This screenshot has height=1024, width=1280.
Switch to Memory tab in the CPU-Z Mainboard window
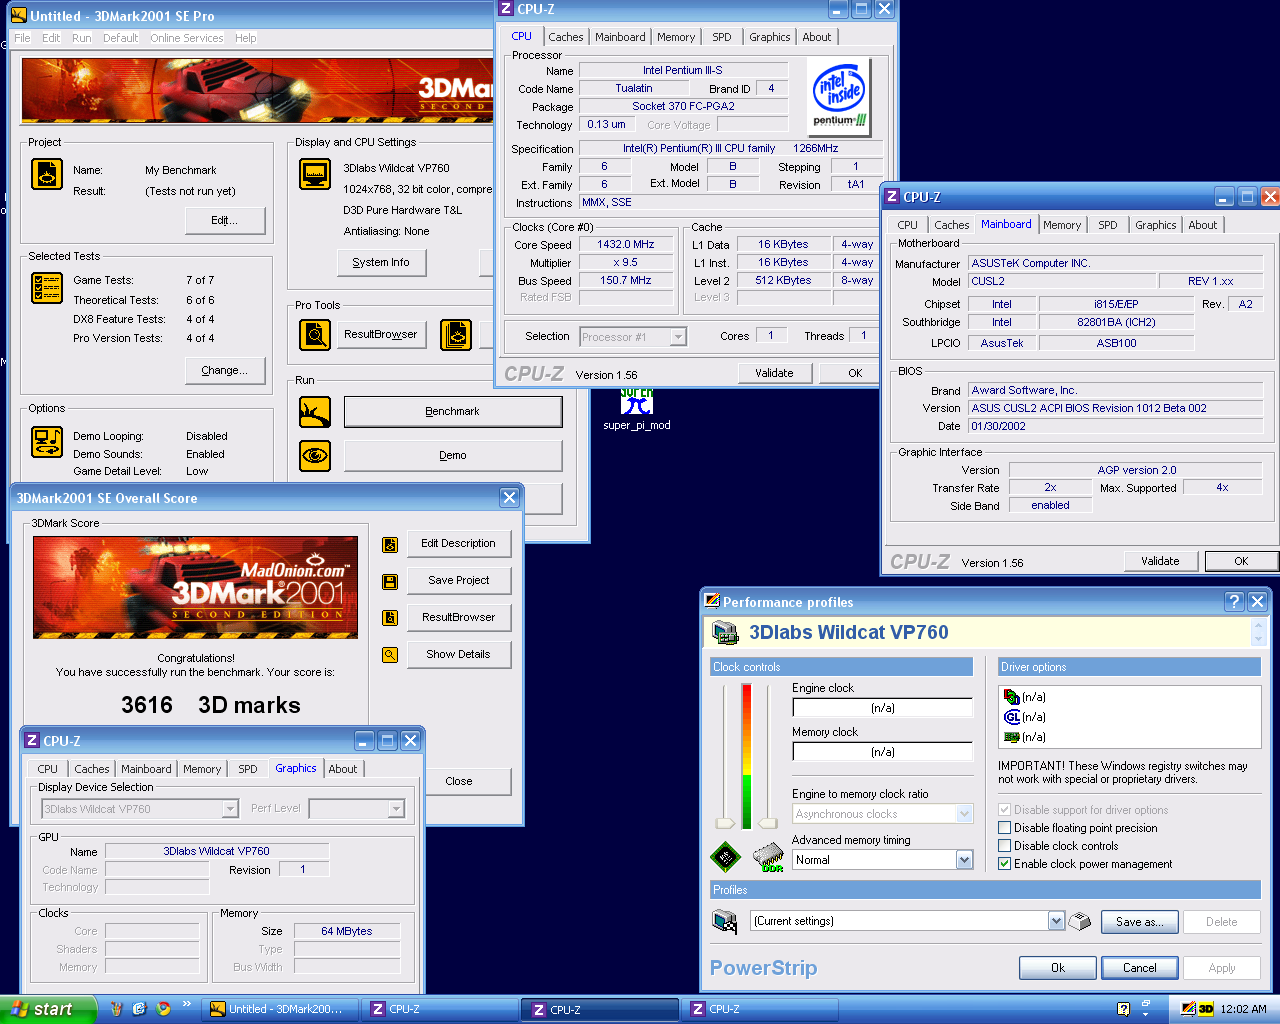click(1062, 225)
